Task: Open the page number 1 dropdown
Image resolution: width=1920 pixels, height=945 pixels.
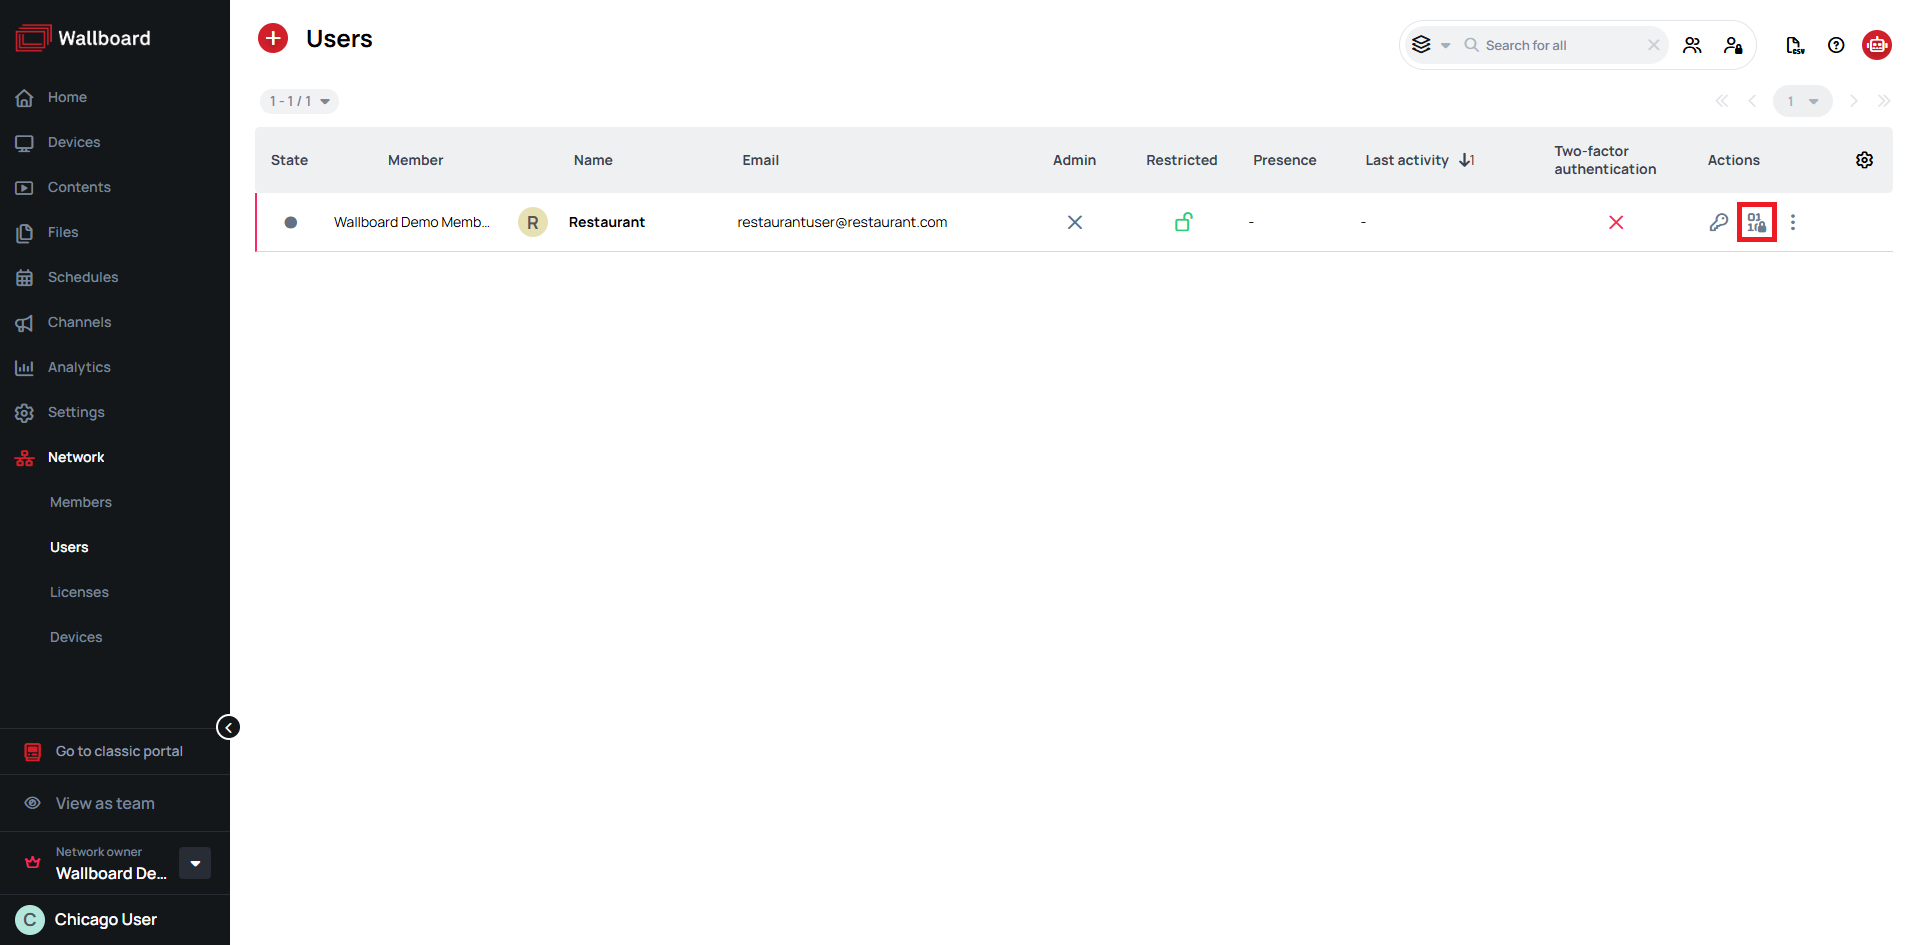Action: (1802, 101)
